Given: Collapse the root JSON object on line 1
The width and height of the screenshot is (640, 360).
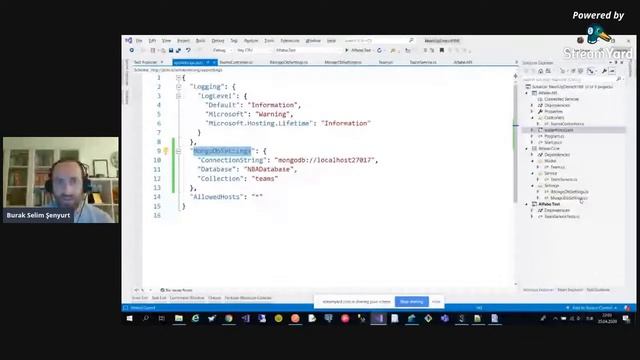Looking at the screenshot, I should [x=178, y=78].
